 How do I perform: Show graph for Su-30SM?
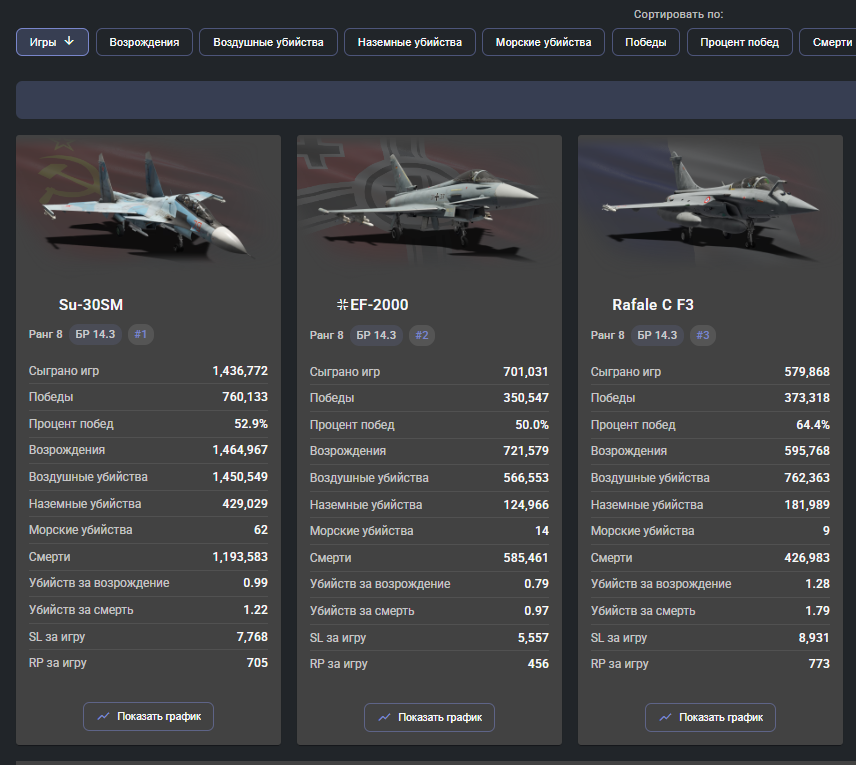[148, 716]
